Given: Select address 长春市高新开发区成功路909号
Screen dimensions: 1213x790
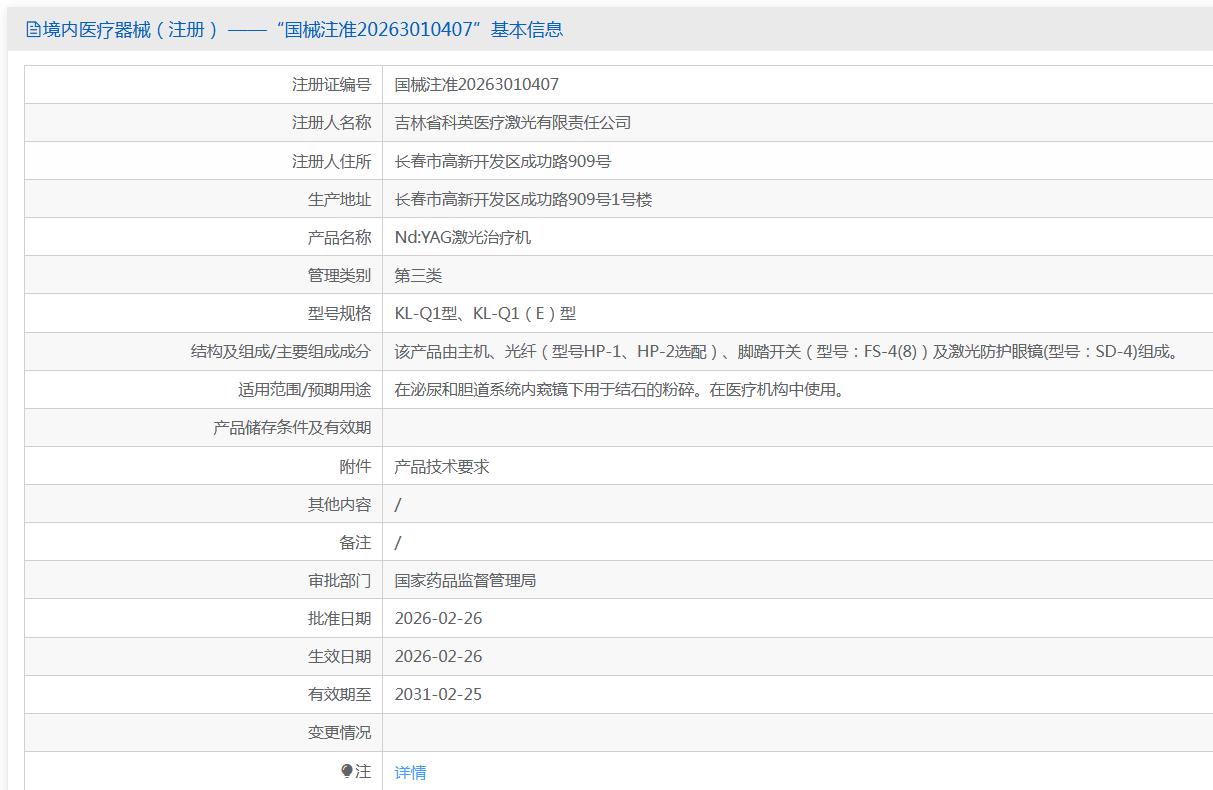Looking at the screenshot, I should [503, 161].
